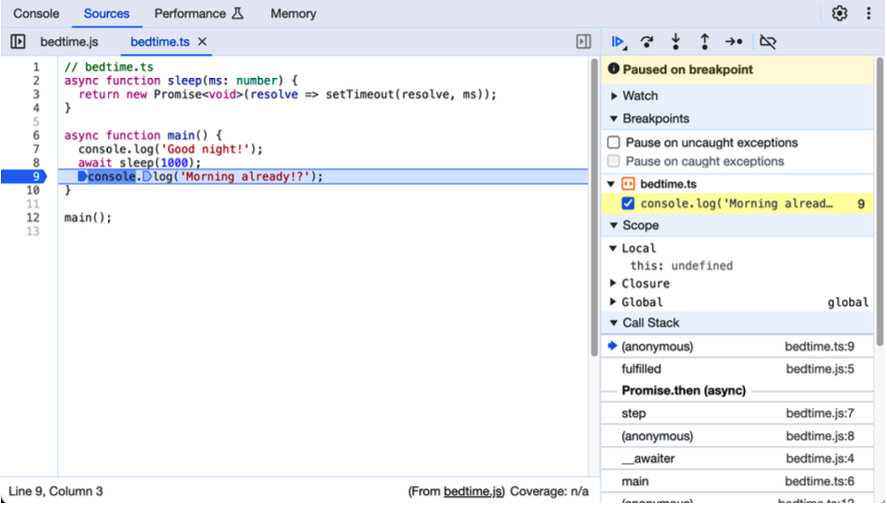Click the Paused on breakpoint banner
887x508 pixels.
[x=737, y=70]
